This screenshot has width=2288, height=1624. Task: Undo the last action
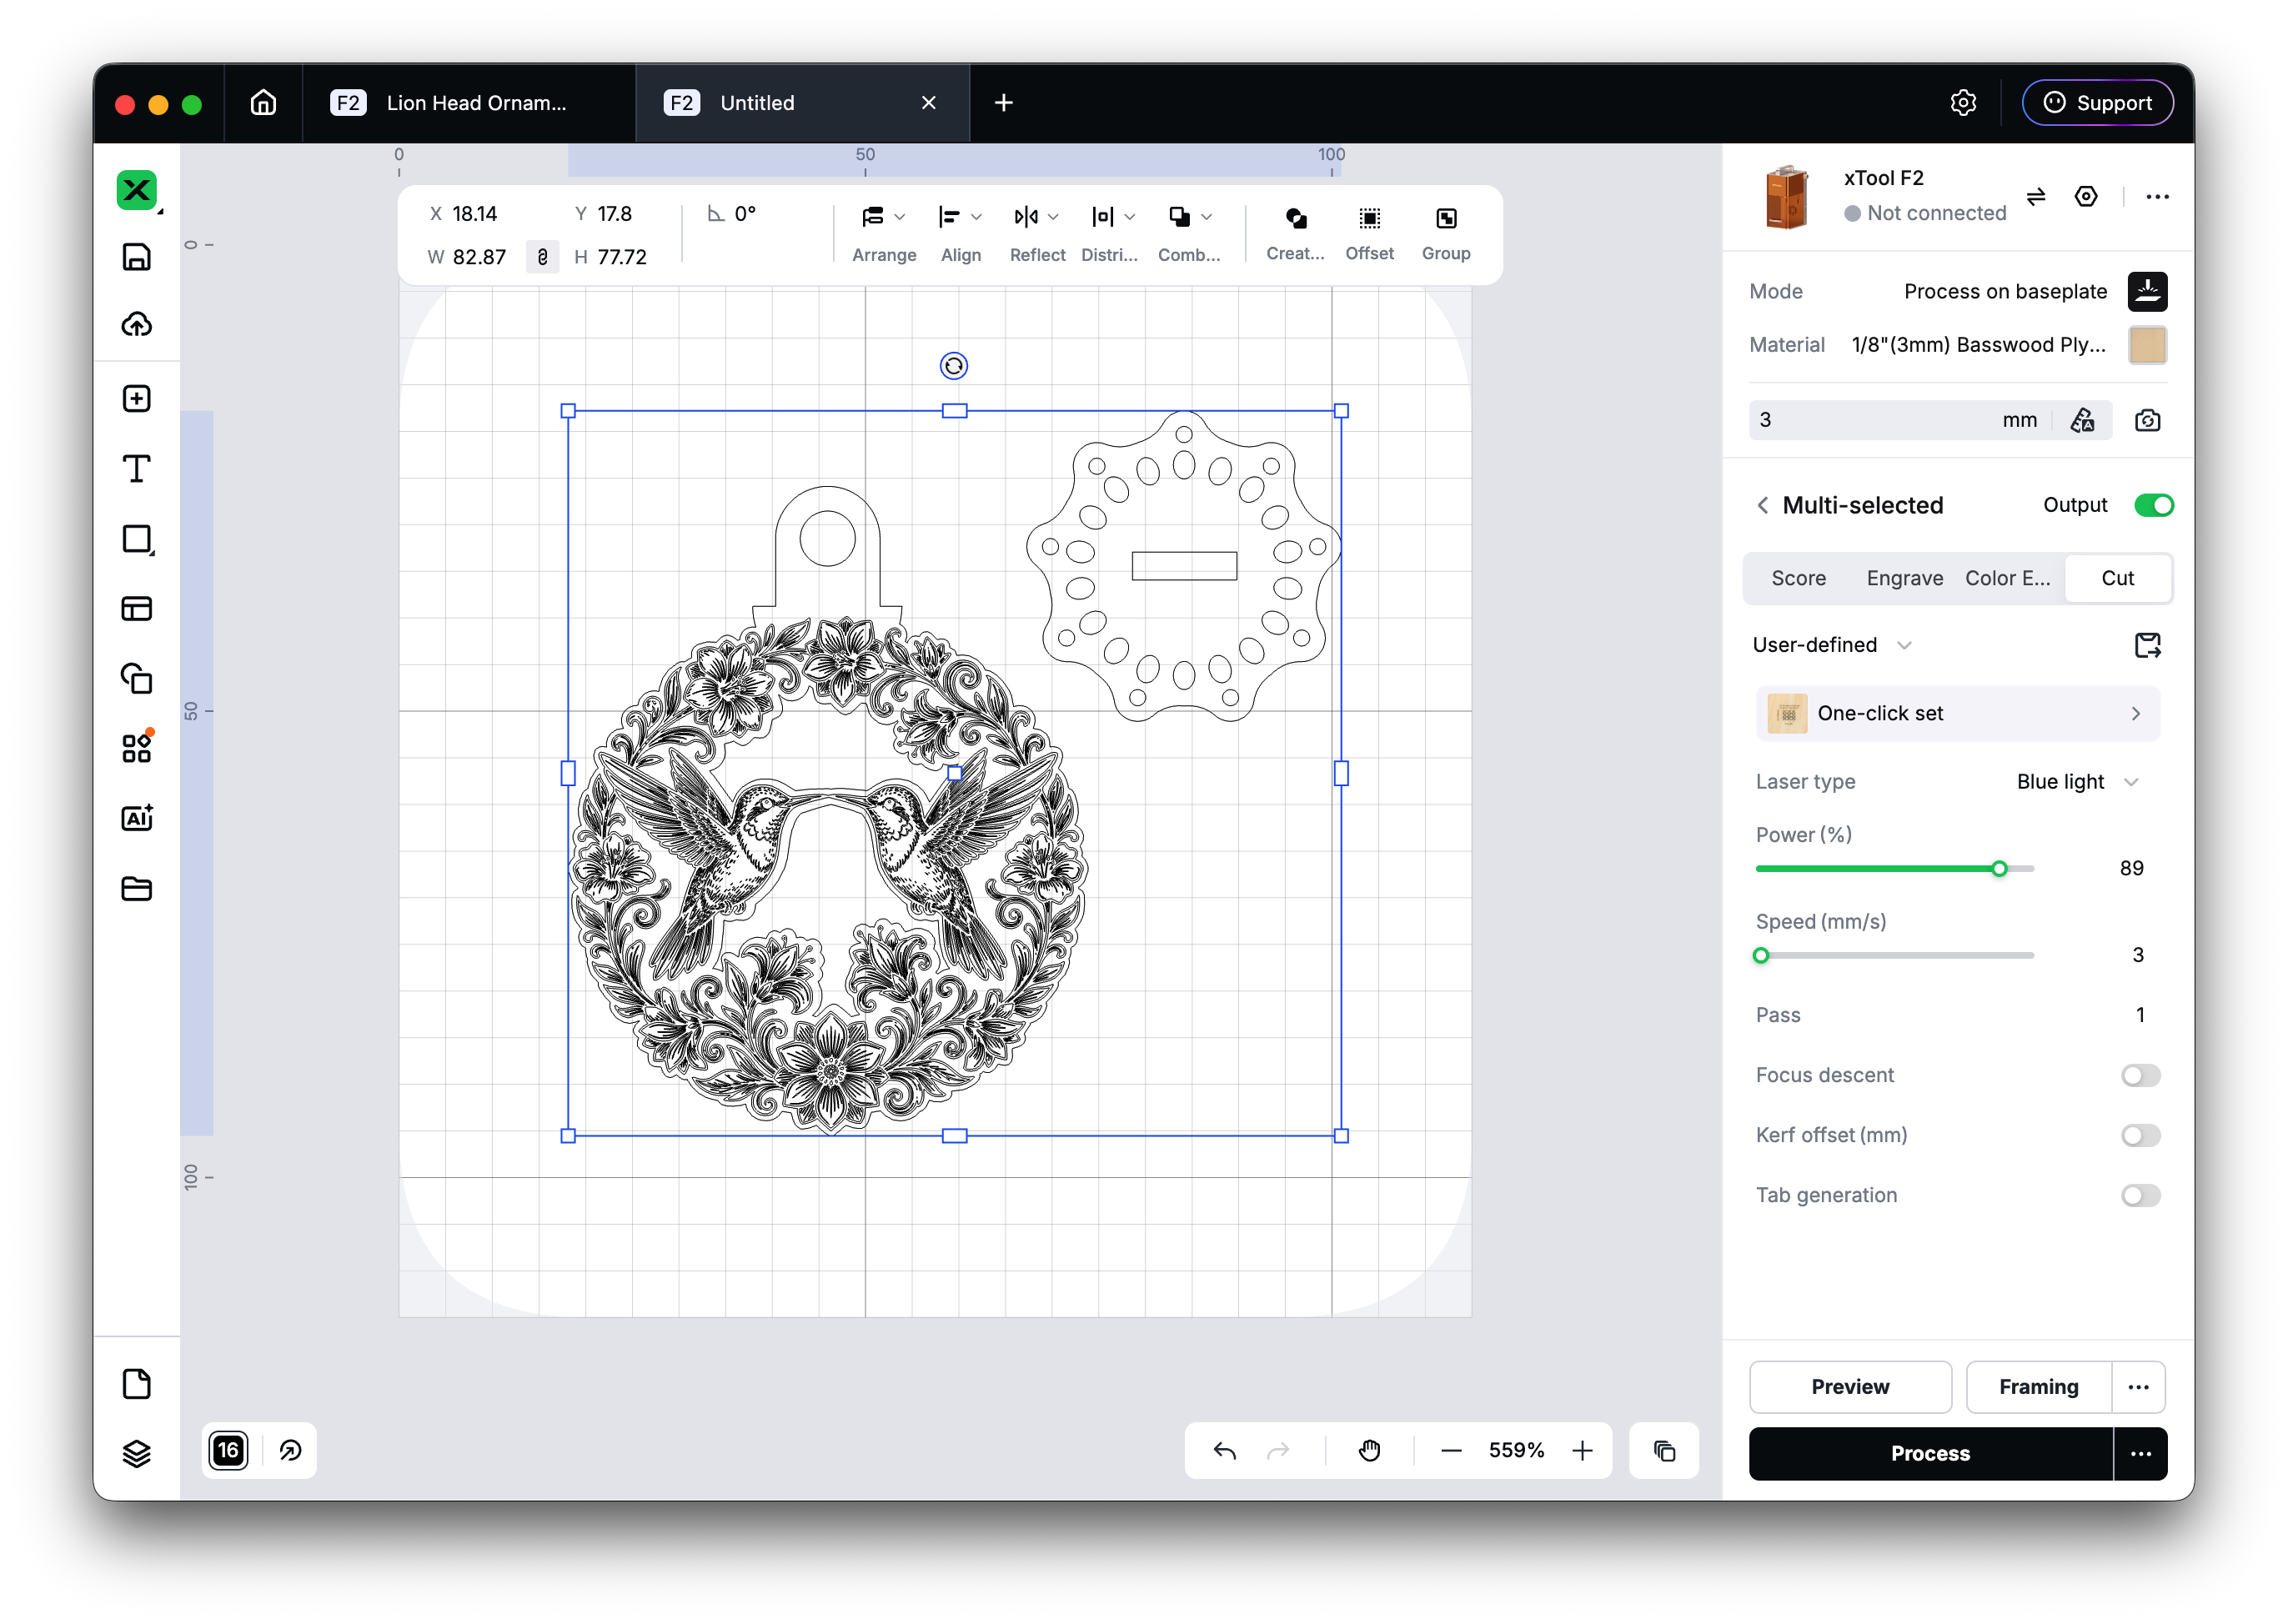(x=1225, y=1451)
